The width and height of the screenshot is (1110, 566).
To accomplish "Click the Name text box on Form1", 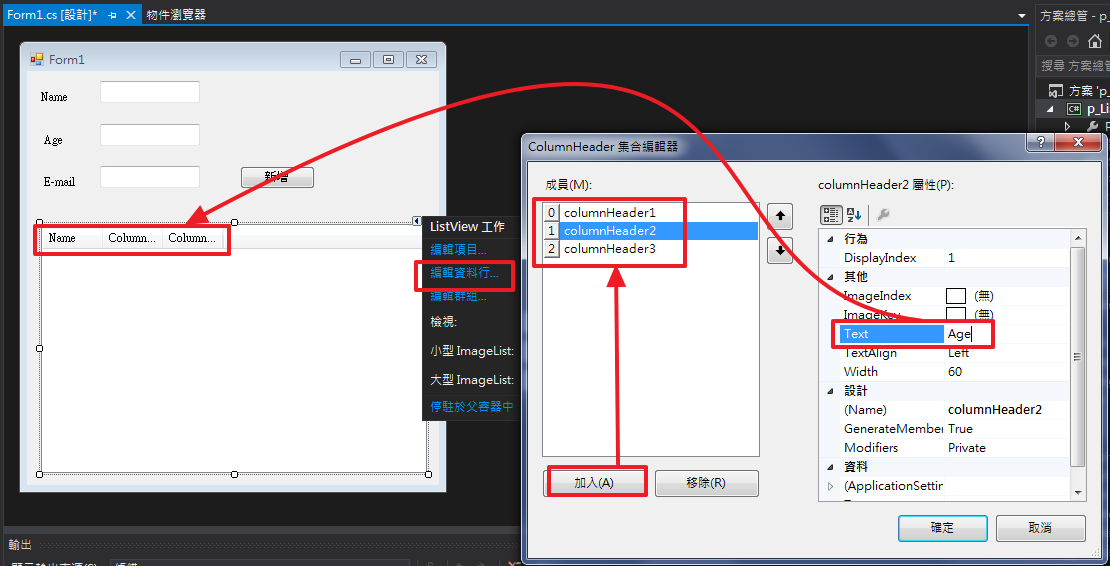I will click(x=150, y=93).
